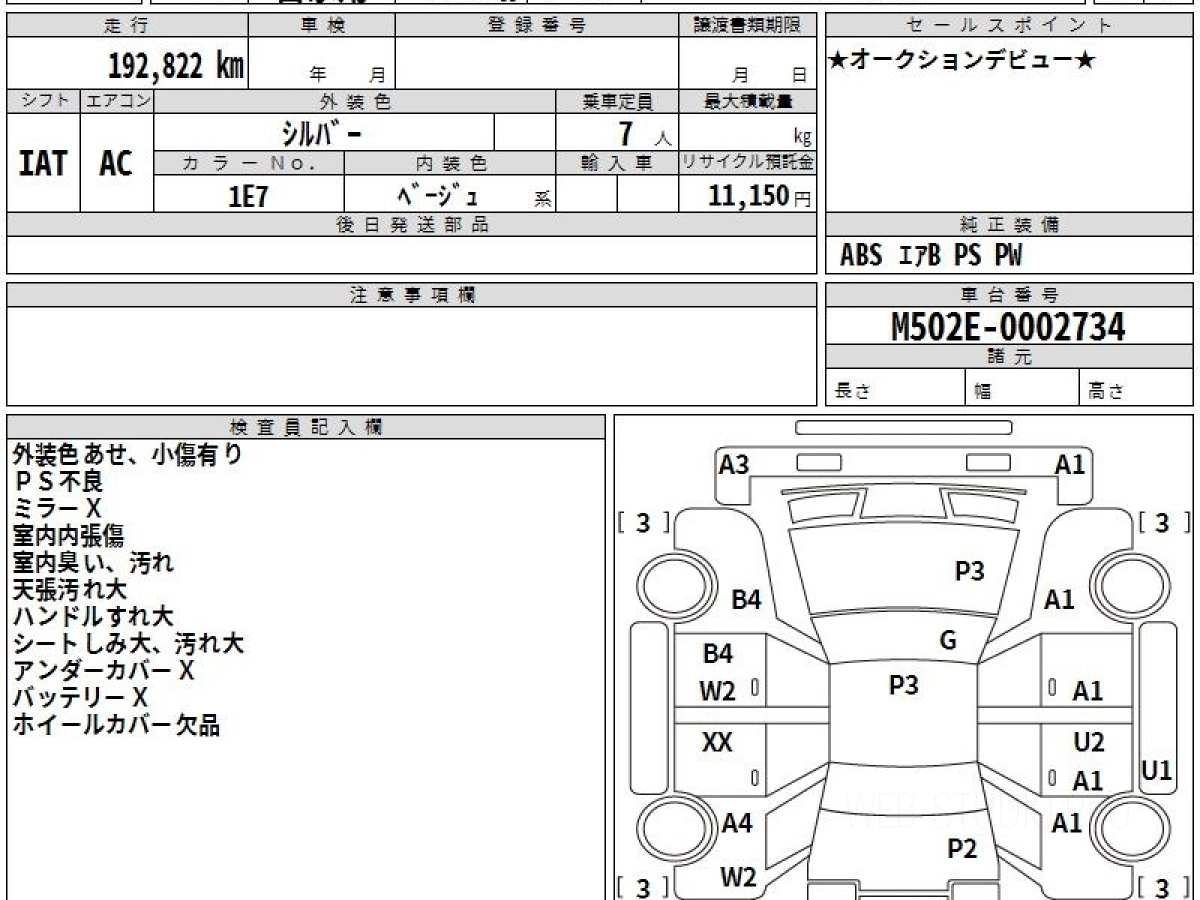Viewport: 1200px width, 900px height.
Task: Click the G mark on the windshield
Action: tap(948, 641)
